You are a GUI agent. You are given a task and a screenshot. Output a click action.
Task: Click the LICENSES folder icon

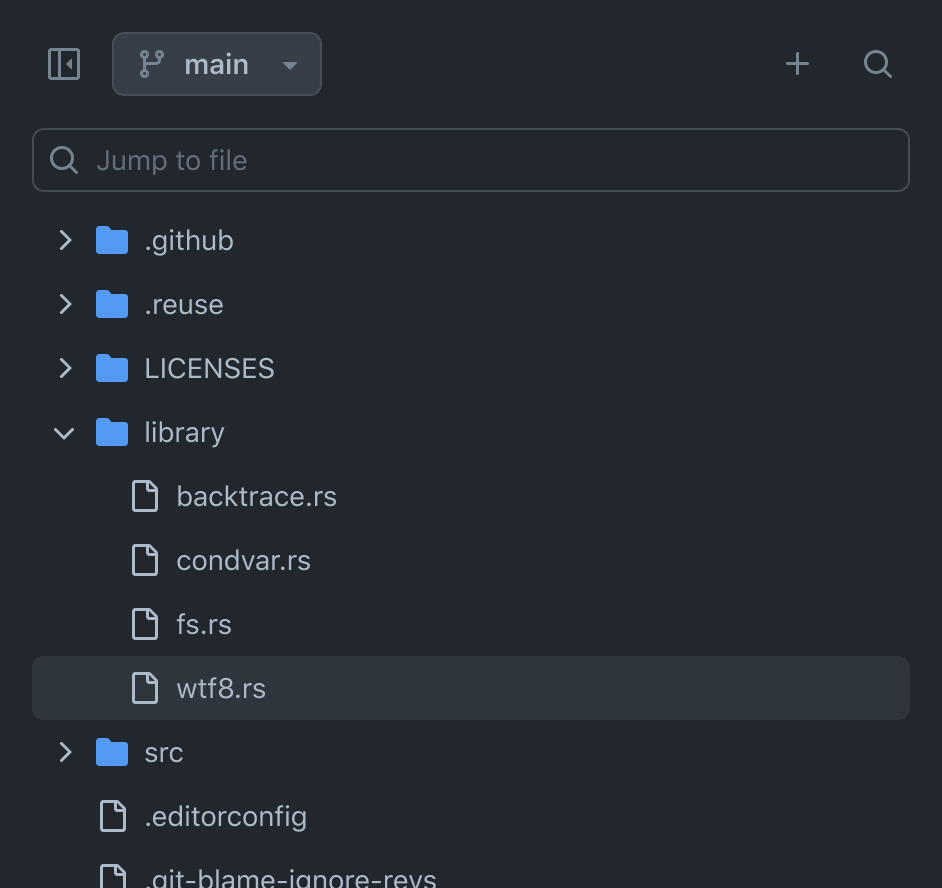pos(112,368)
